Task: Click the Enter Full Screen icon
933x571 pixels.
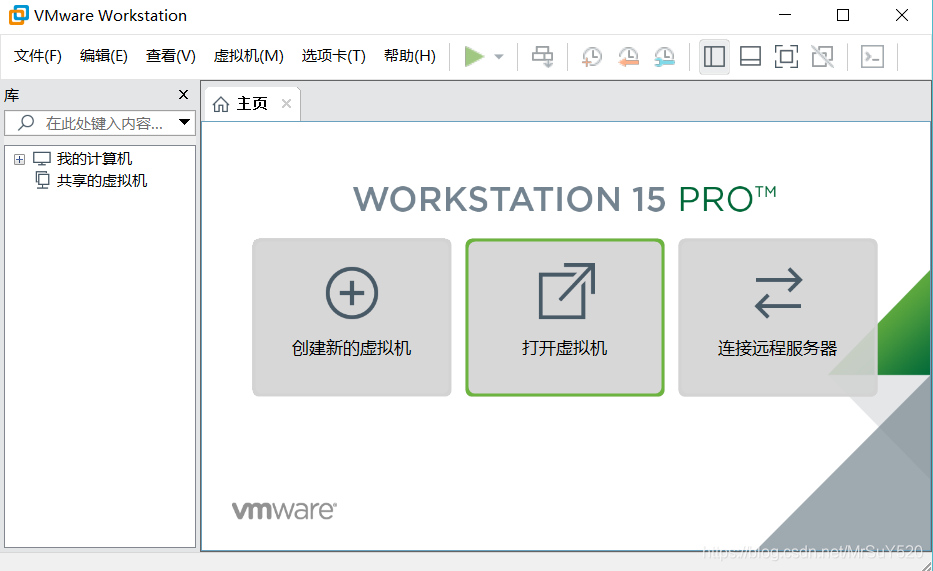Action: coord(786,57)
